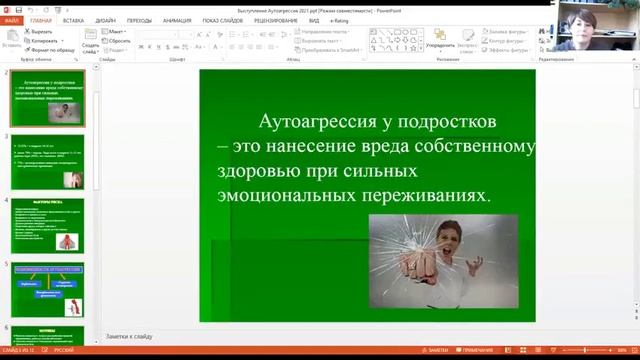Image resolution: width=640 pixels, height=360 pixels.
Task: Open Заливка фигуры fill dropdown
Action: coord(505,31)
